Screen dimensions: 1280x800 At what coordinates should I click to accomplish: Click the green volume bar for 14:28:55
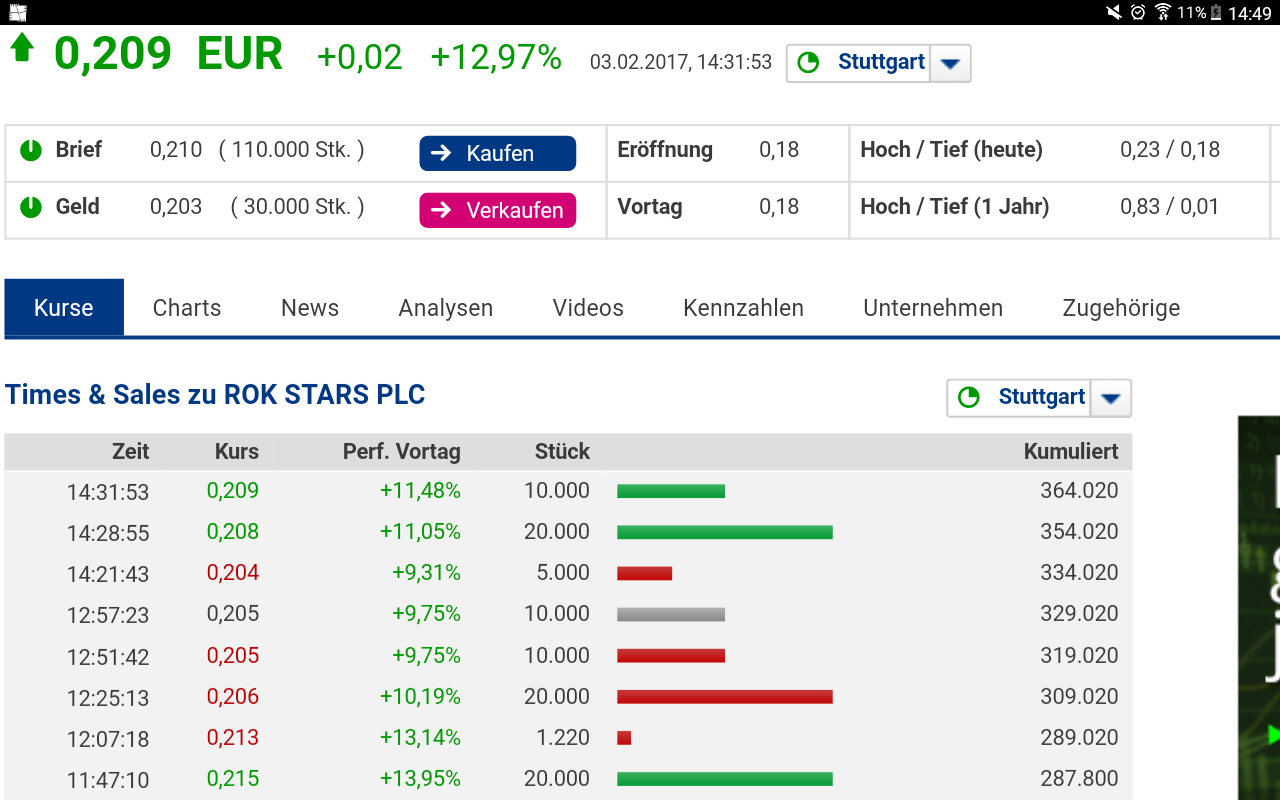pyautogui.click(x=725, y=532)
